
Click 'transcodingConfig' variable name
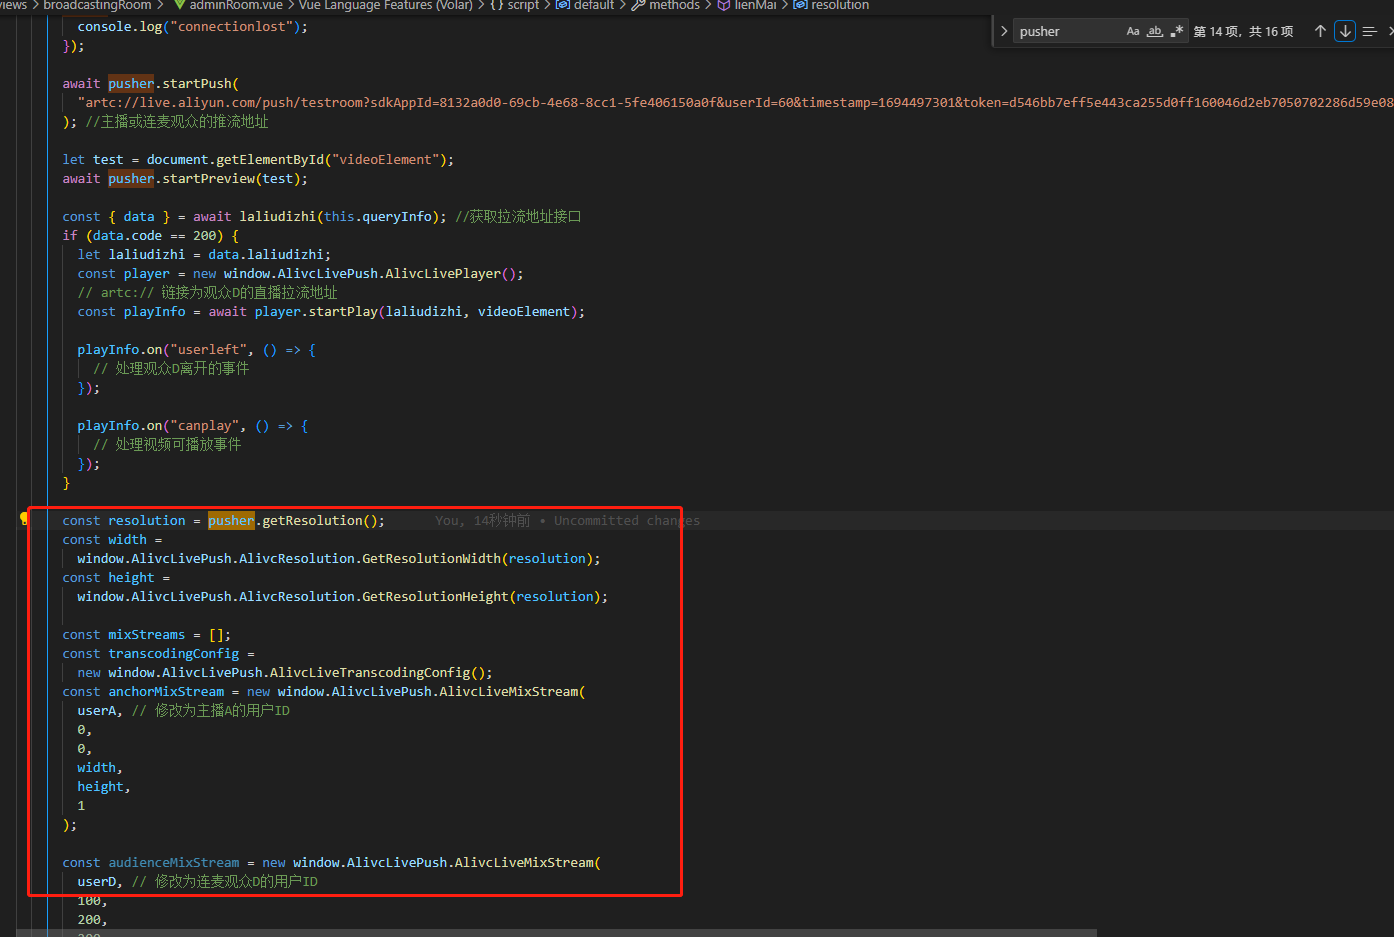pyautogui.click(x=174, y=654)
